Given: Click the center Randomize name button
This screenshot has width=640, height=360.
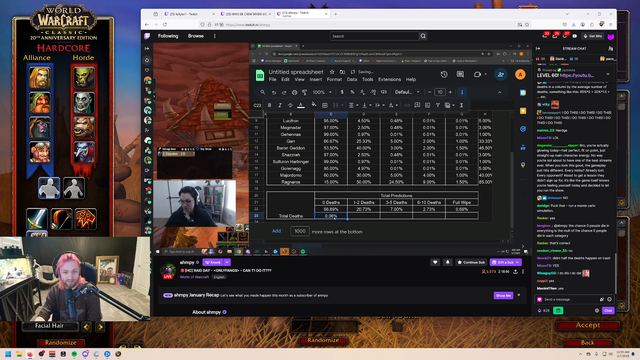Looking at the screenshot, I should (323, 340).
